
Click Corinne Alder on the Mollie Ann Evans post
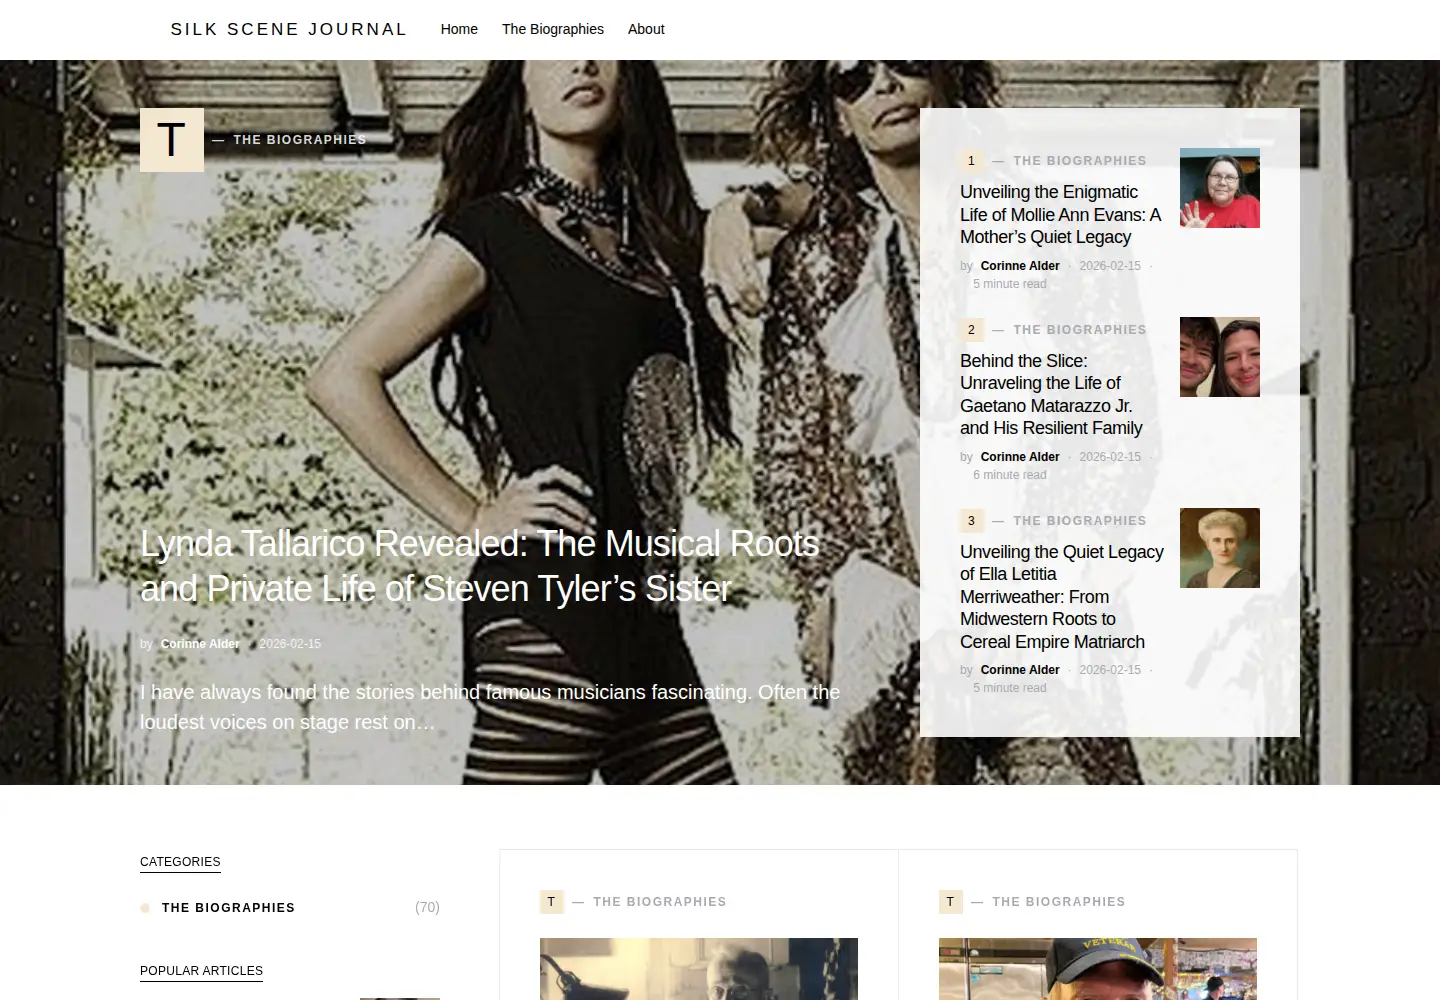[x=1020, y=266]
